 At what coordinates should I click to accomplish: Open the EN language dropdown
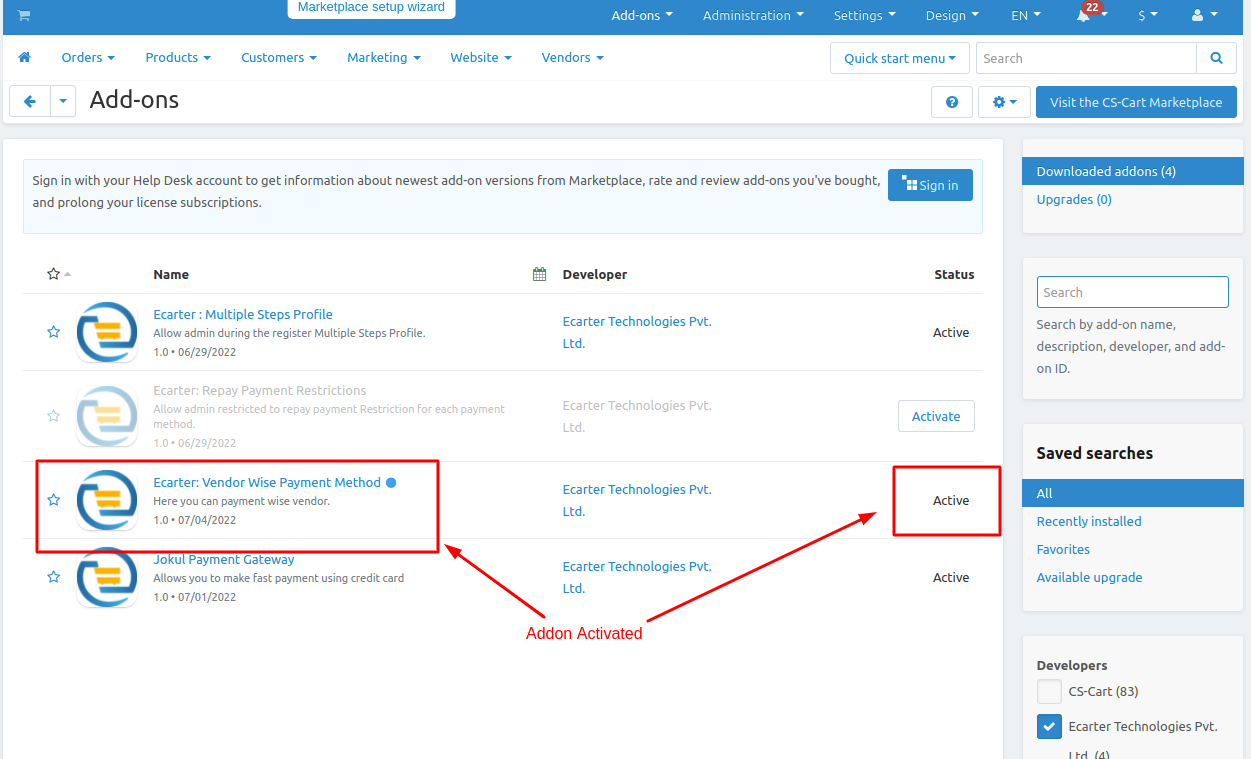1026,16
